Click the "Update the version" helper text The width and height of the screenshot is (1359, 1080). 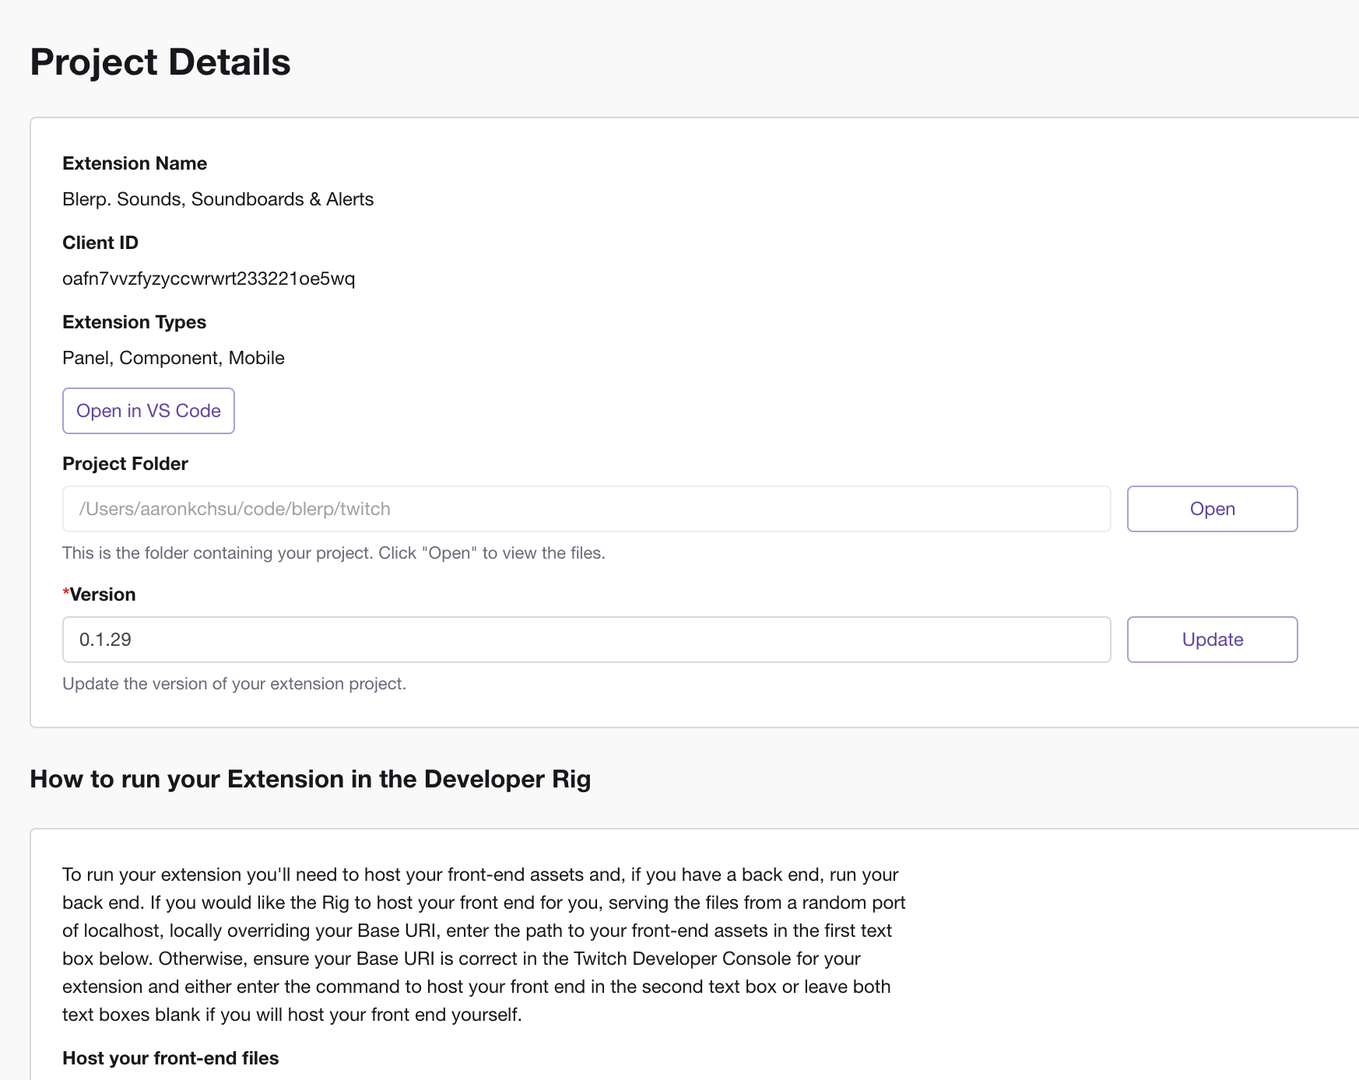[234, 684]
